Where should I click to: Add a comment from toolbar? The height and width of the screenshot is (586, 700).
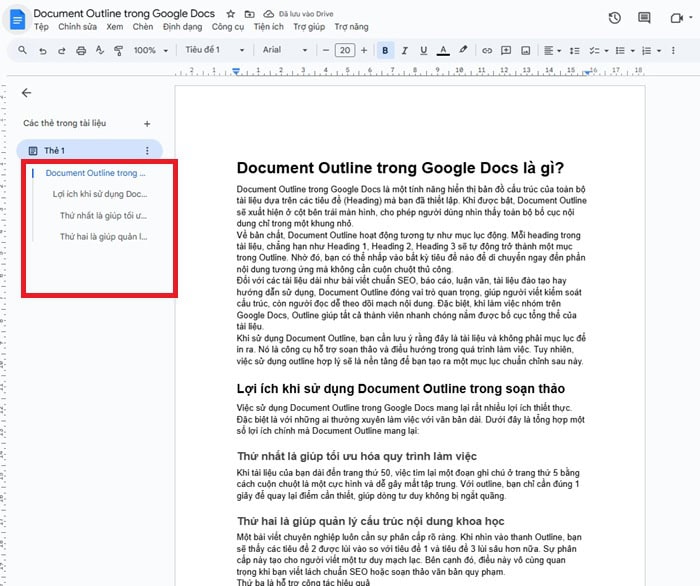(x=506, y=50)
